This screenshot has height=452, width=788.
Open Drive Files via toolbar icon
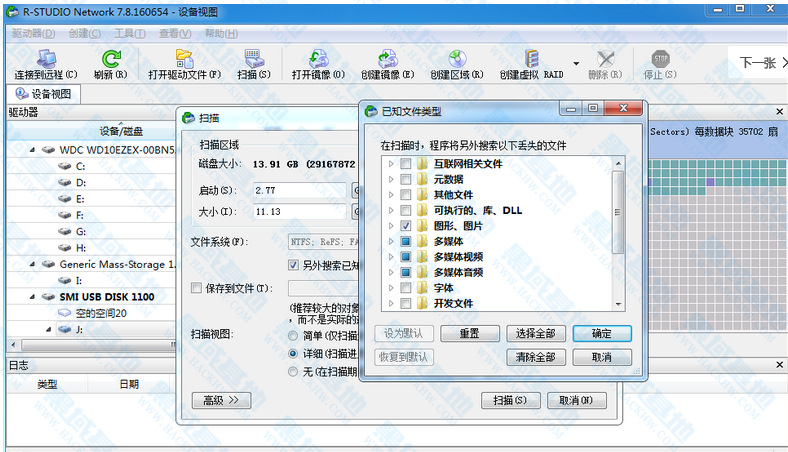(x=184, y=59)
